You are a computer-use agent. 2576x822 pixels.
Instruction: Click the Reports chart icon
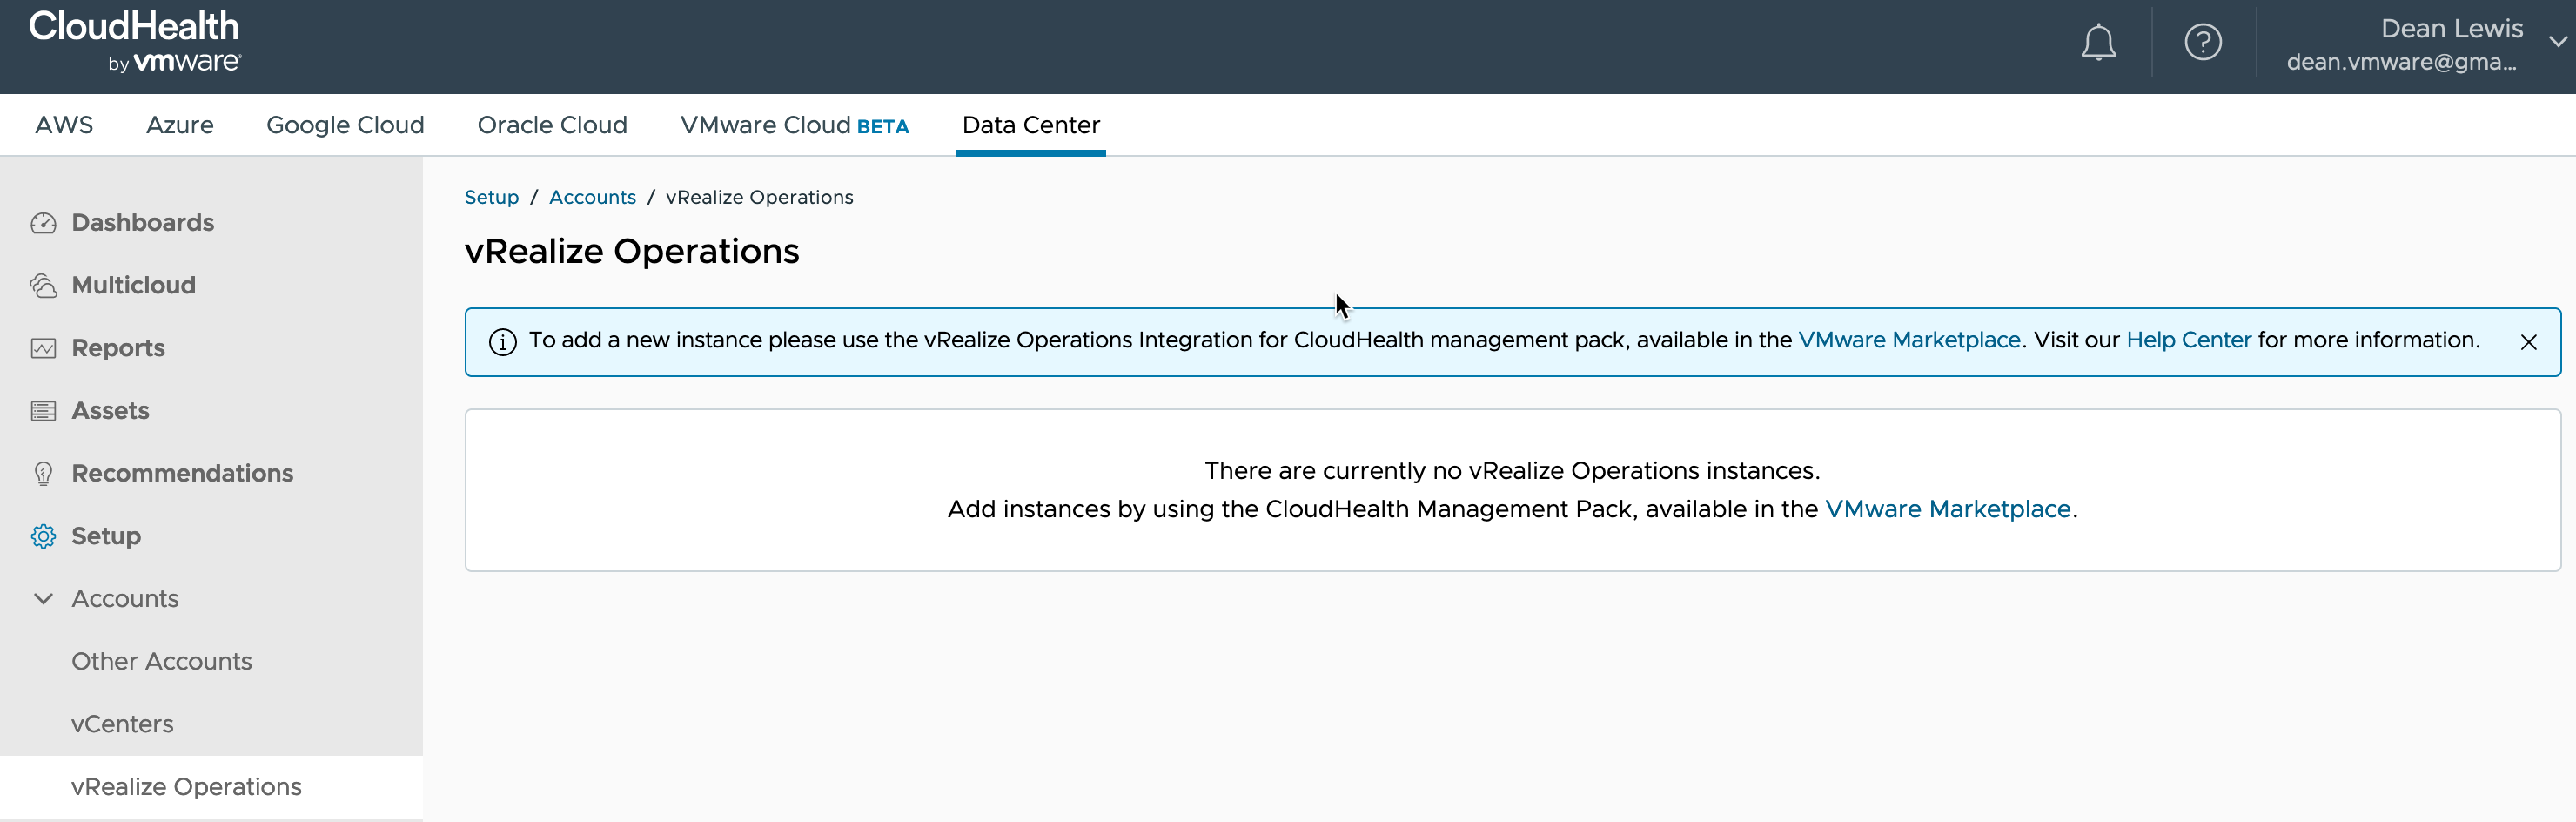[43, 348]
